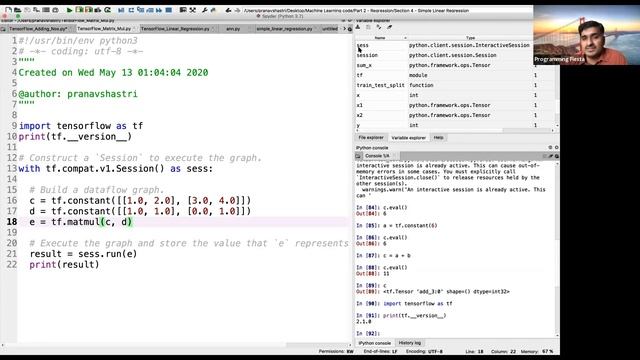
Task: Click the Run selection toolbar icon
Action: 98,10
